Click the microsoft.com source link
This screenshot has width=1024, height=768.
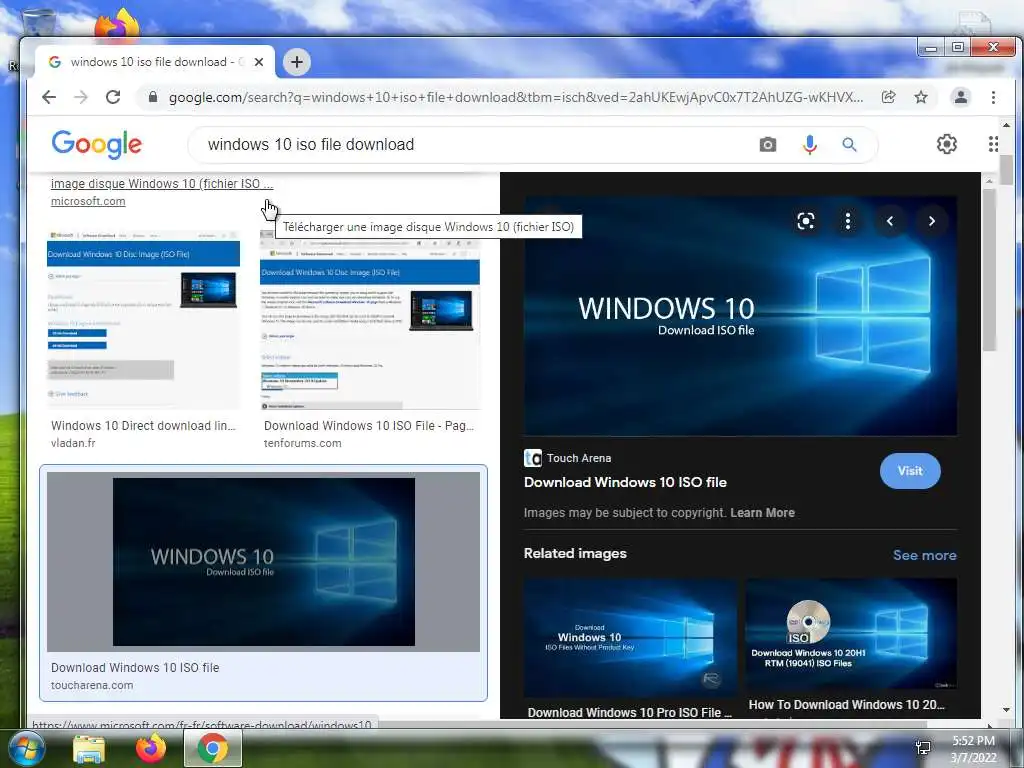coord(88,201)
